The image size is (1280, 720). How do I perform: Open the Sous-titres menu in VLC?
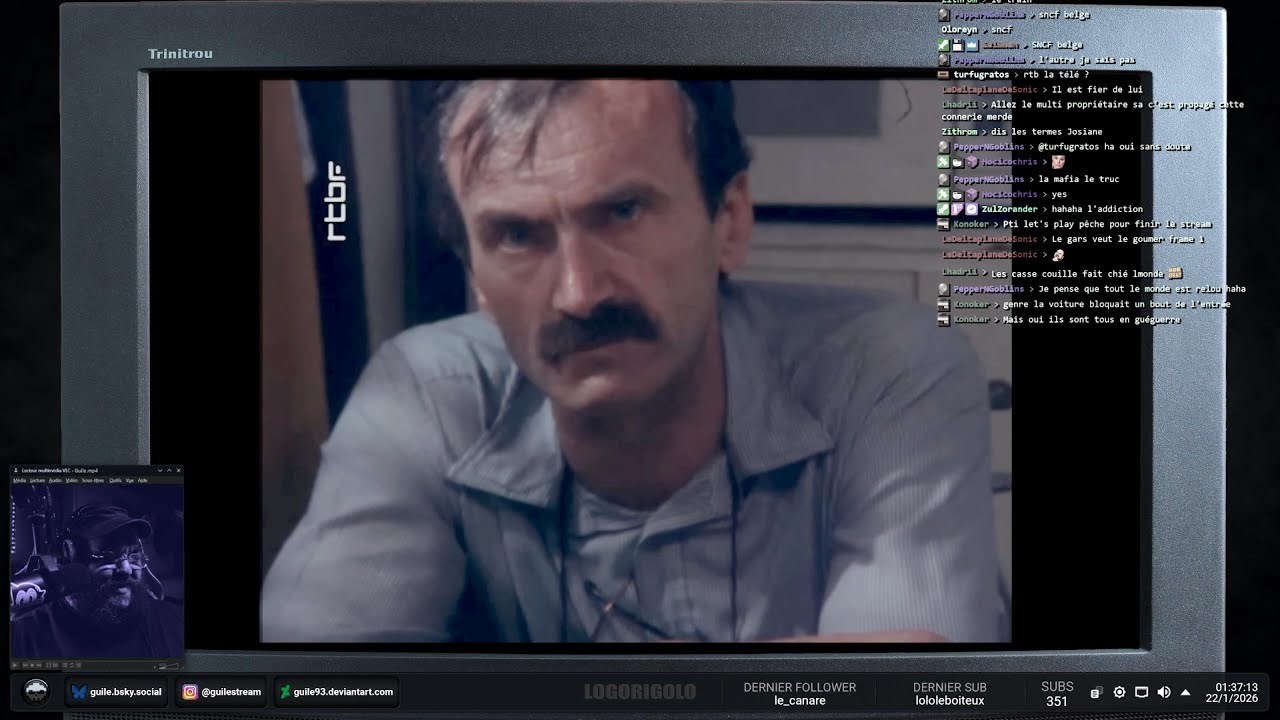tap(93, 481)
